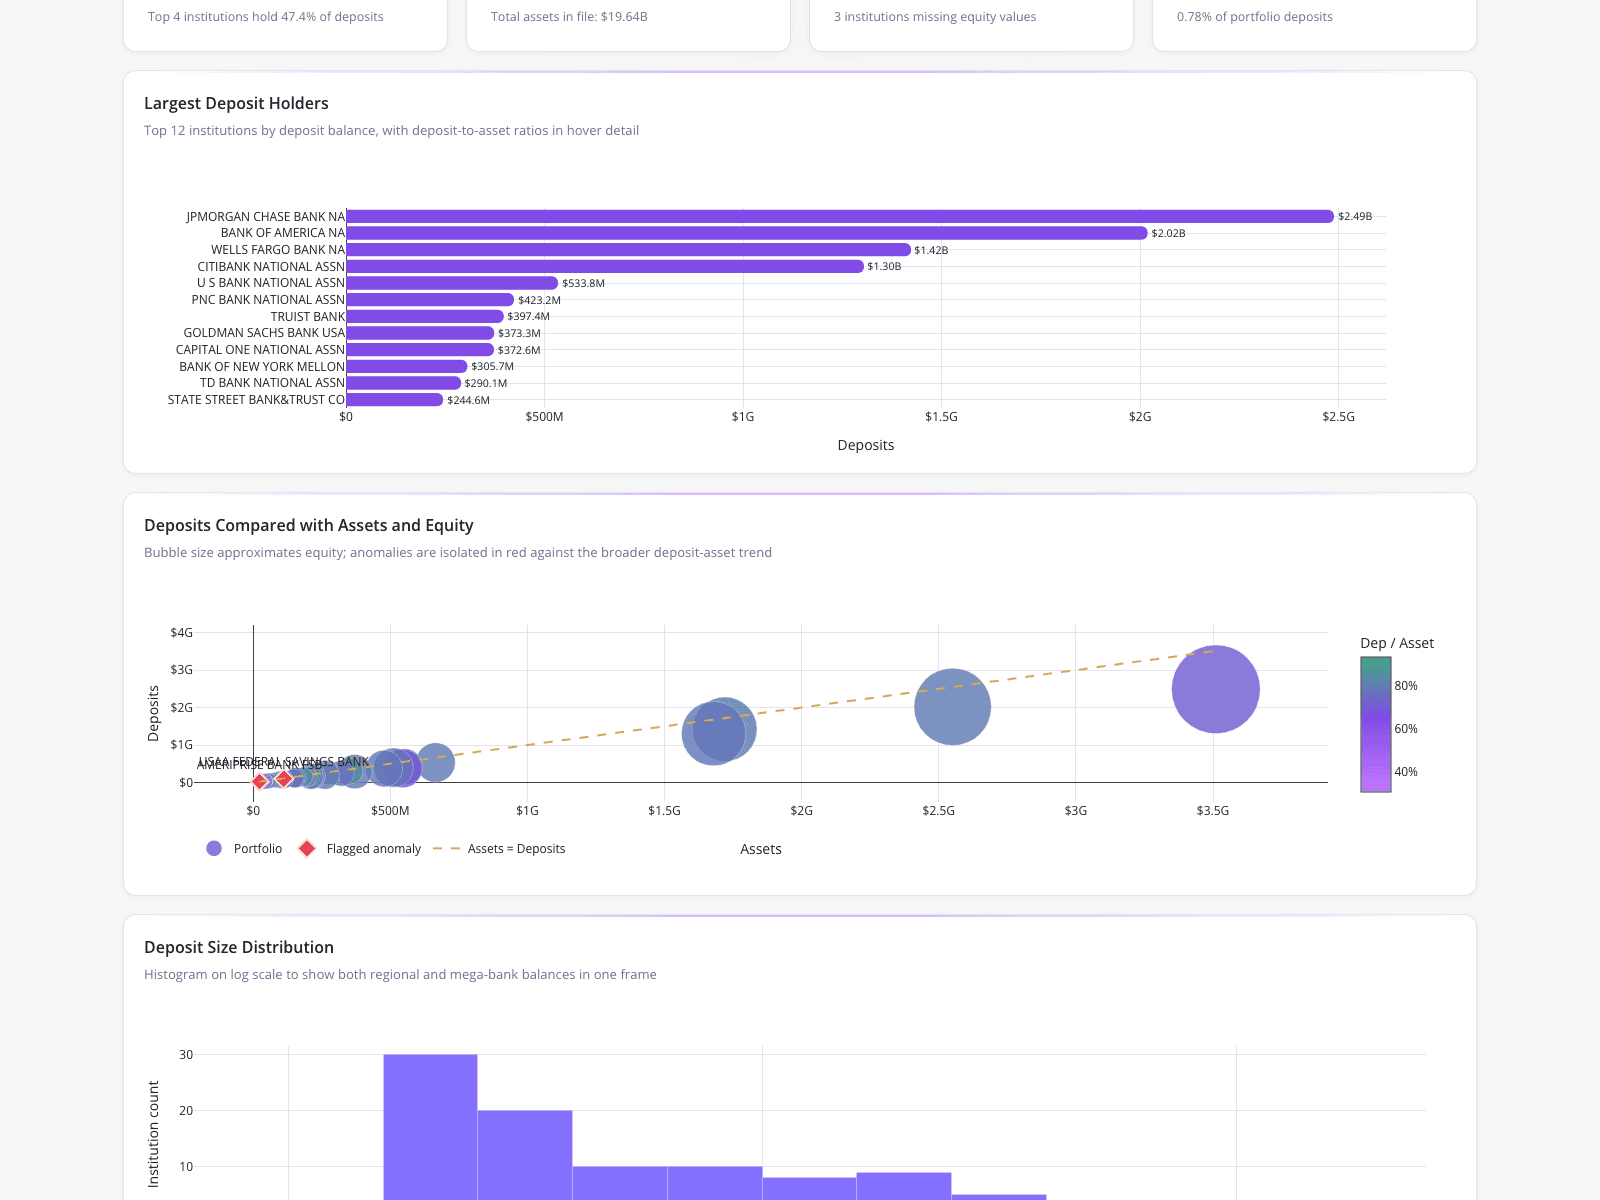Click the $1.42B value label
The height and width of the screenshot is (1200, 1600).
point(931,250)
